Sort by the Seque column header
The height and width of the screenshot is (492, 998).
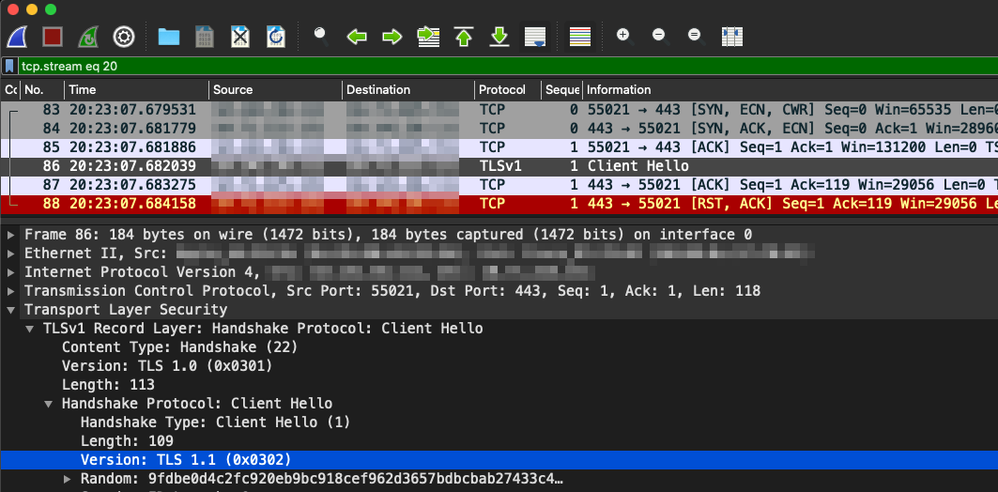coord(561,90)
